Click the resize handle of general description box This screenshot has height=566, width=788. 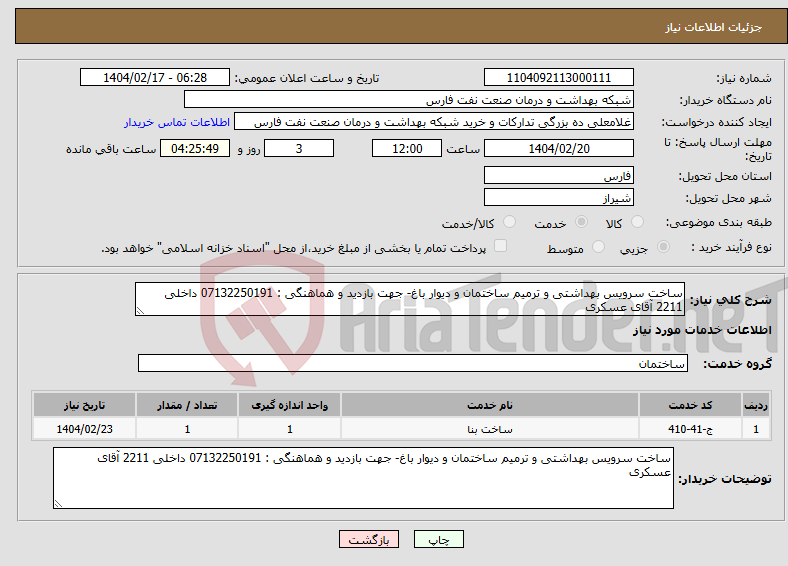(140, 311)
